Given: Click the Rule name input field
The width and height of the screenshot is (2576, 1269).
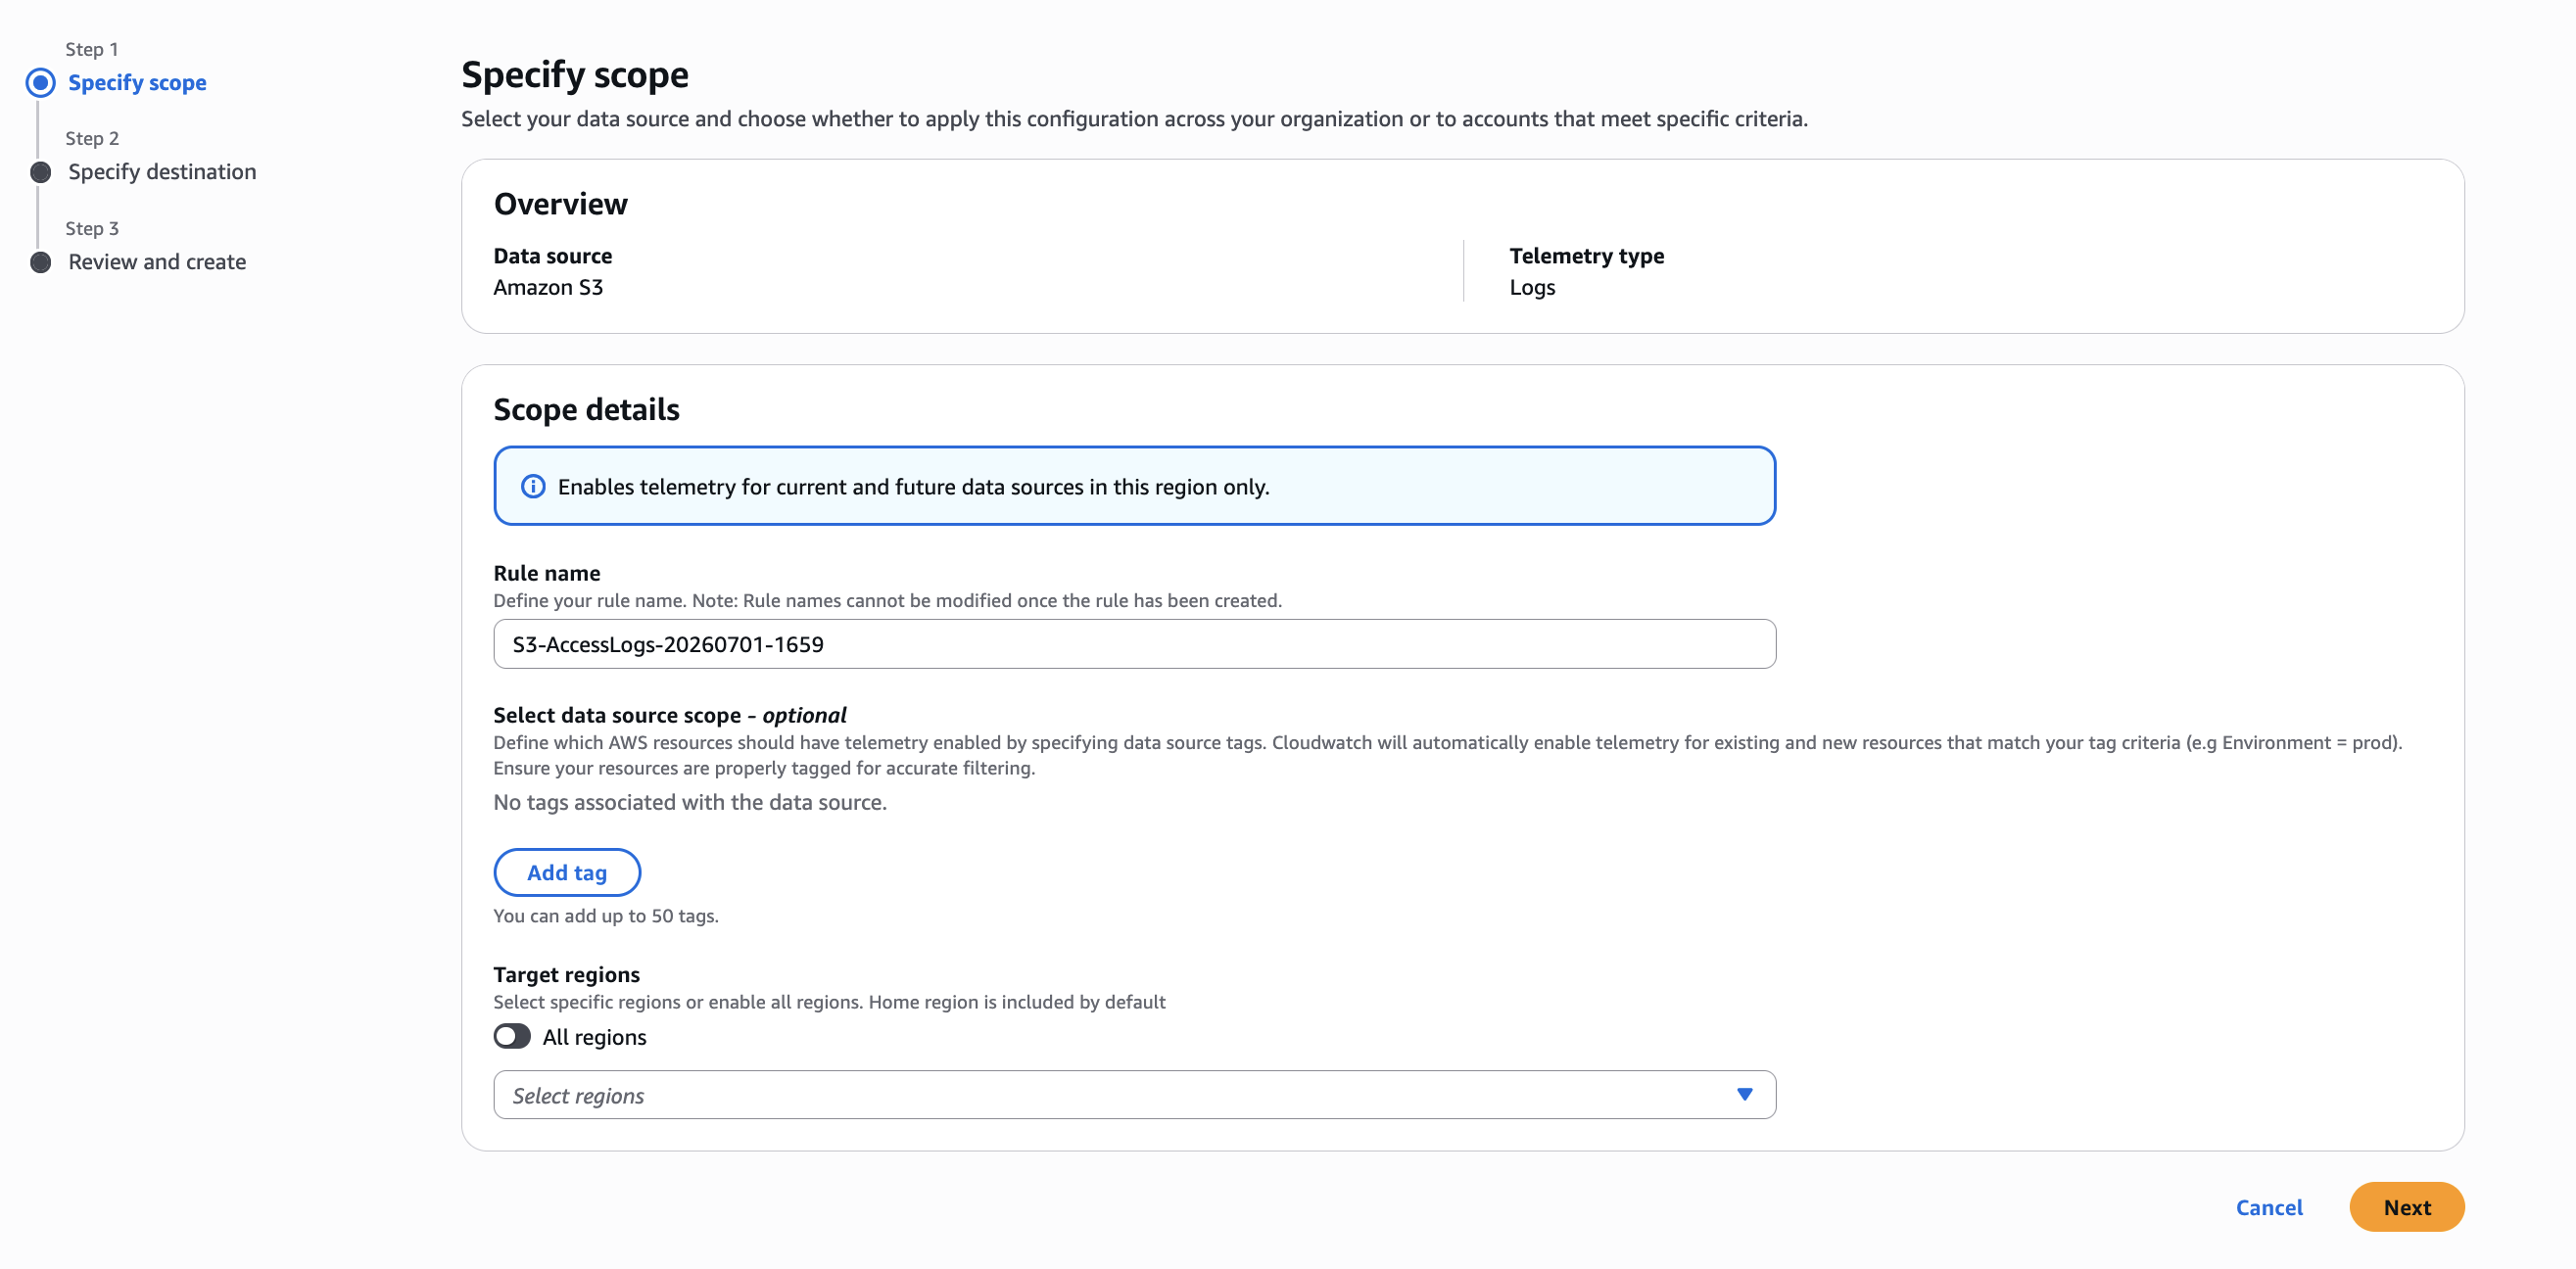Looking at the screenshot, I should (x=1134, y=644).
